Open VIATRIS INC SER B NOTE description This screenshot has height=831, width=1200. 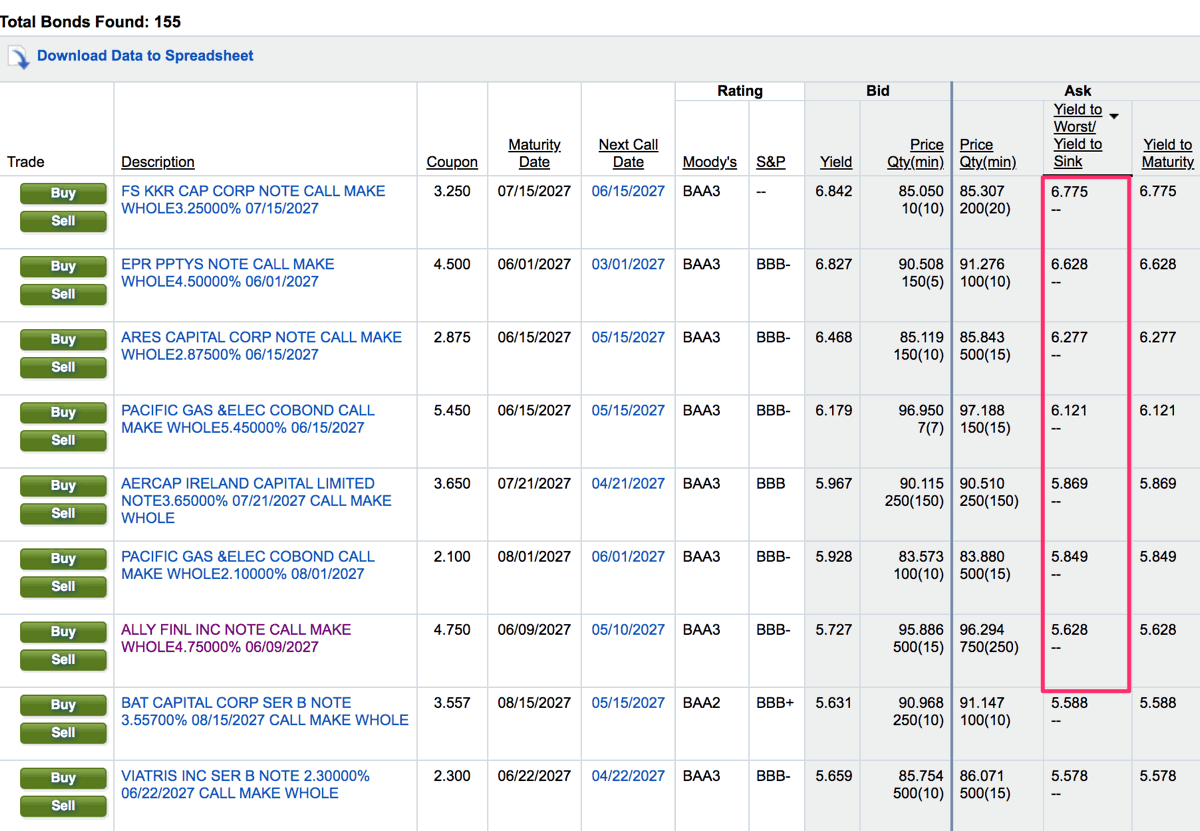coord(246,784)
